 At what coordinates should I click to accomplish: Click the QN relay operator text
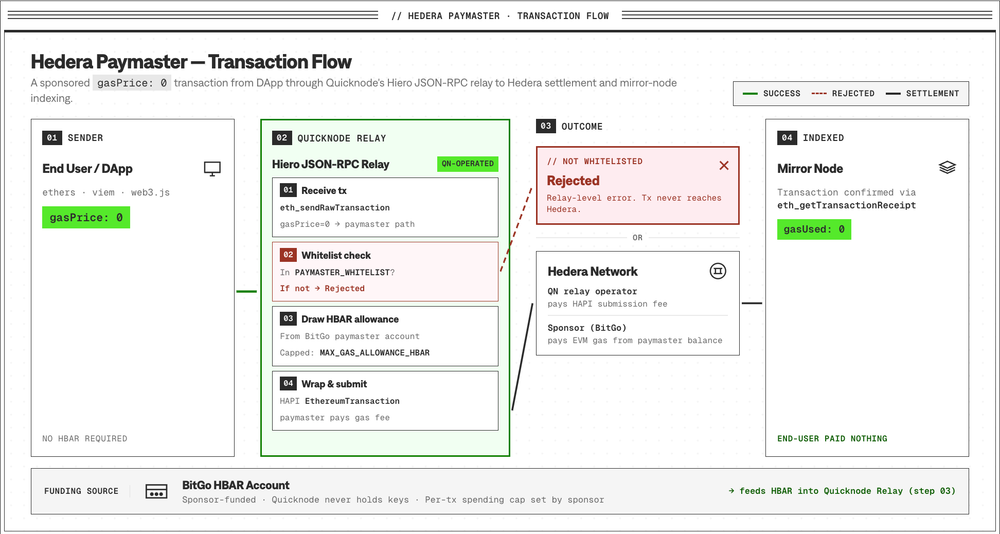point(592,292)
